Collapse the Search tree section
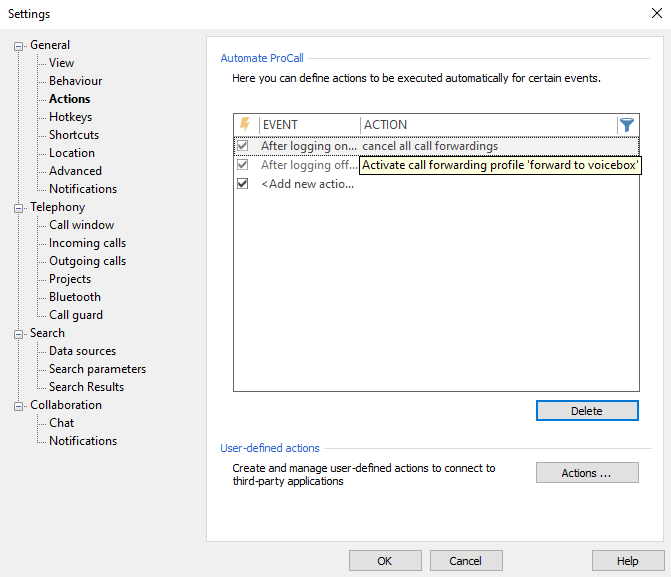This screenshot has width=671, height=577. click(x=19, y=333)
